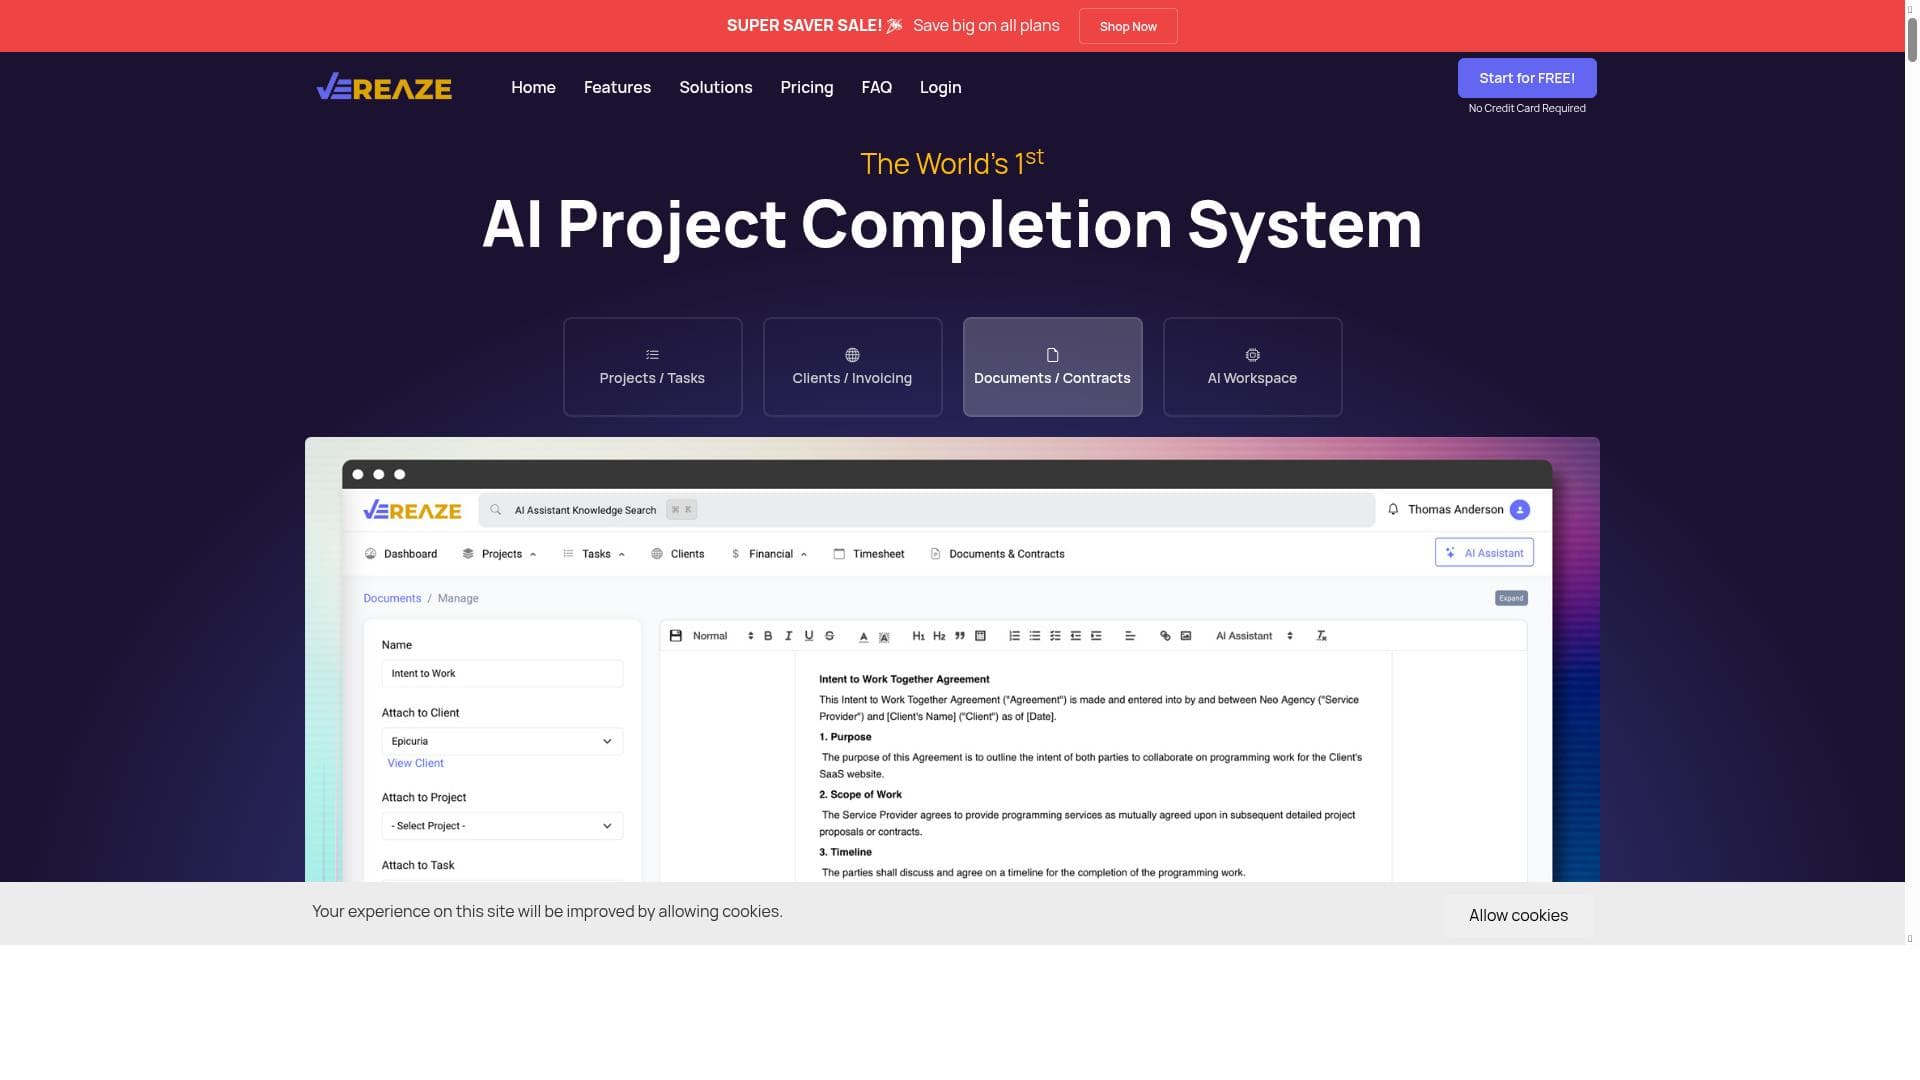Click the insert link icon

click(x=1165, y=636)
